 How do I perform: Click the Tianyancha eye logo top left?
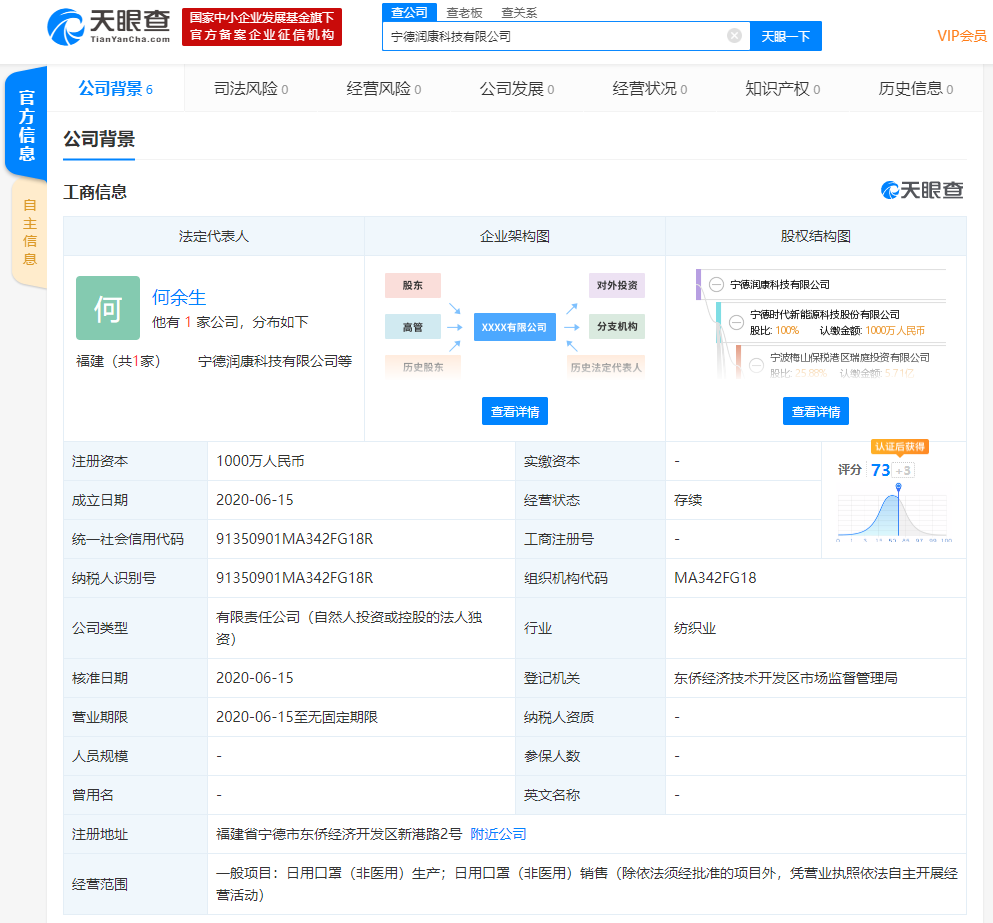65,27
